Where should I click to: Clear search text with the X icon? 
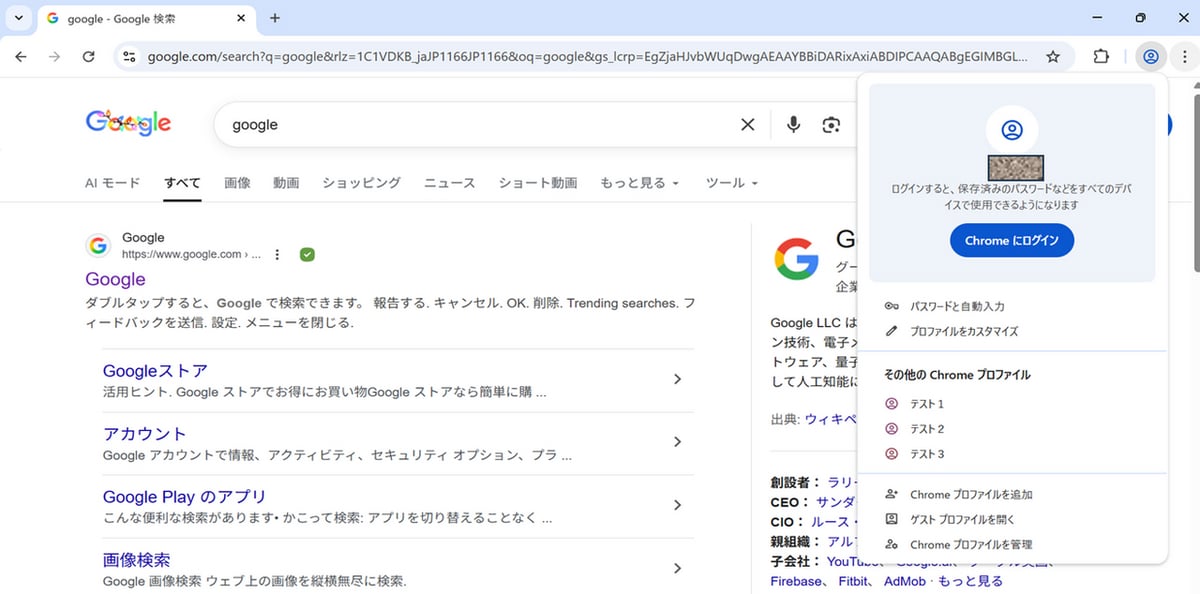(747, 125)
